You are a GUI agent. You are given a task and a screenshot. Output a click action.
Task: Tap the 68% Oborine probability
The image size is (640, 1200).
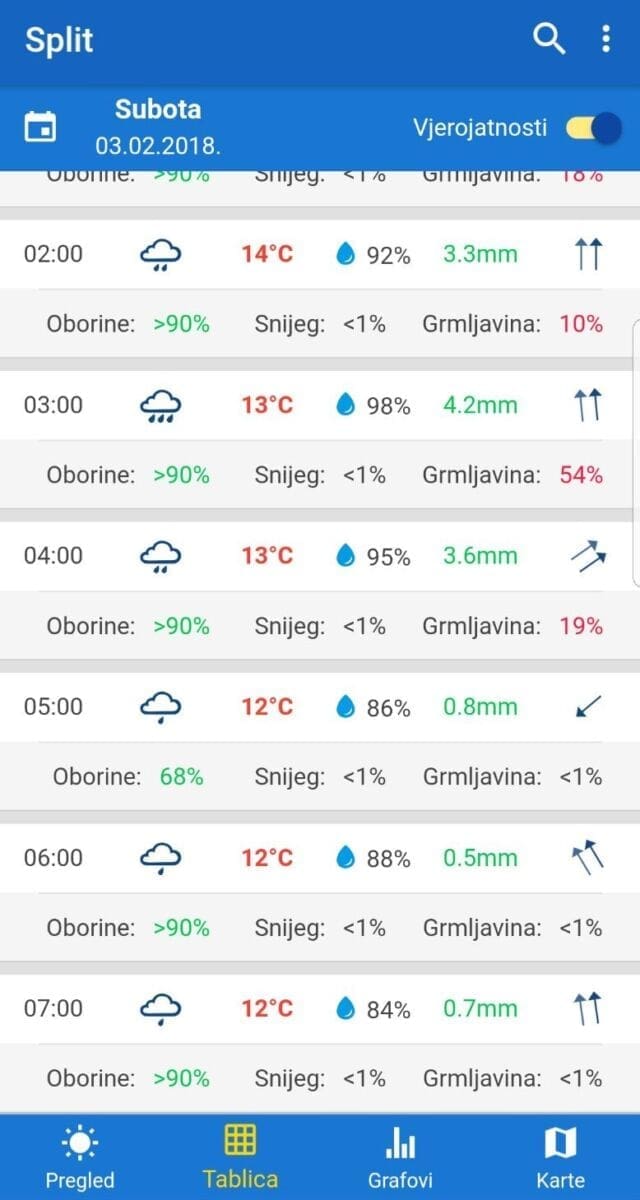(x=181, y=776)
